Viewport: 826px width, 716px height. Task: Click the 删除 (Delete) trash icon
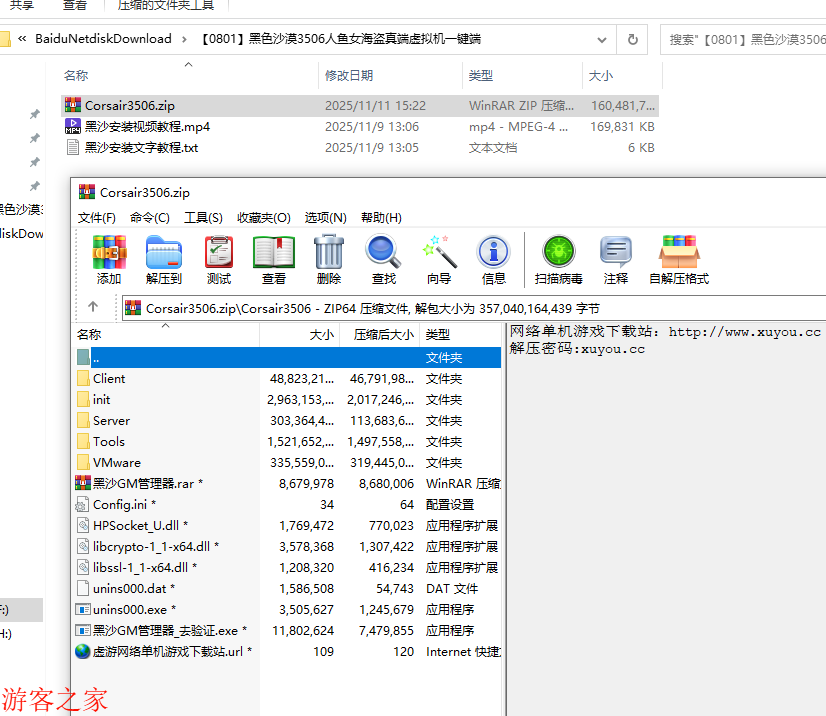[328, 259]
